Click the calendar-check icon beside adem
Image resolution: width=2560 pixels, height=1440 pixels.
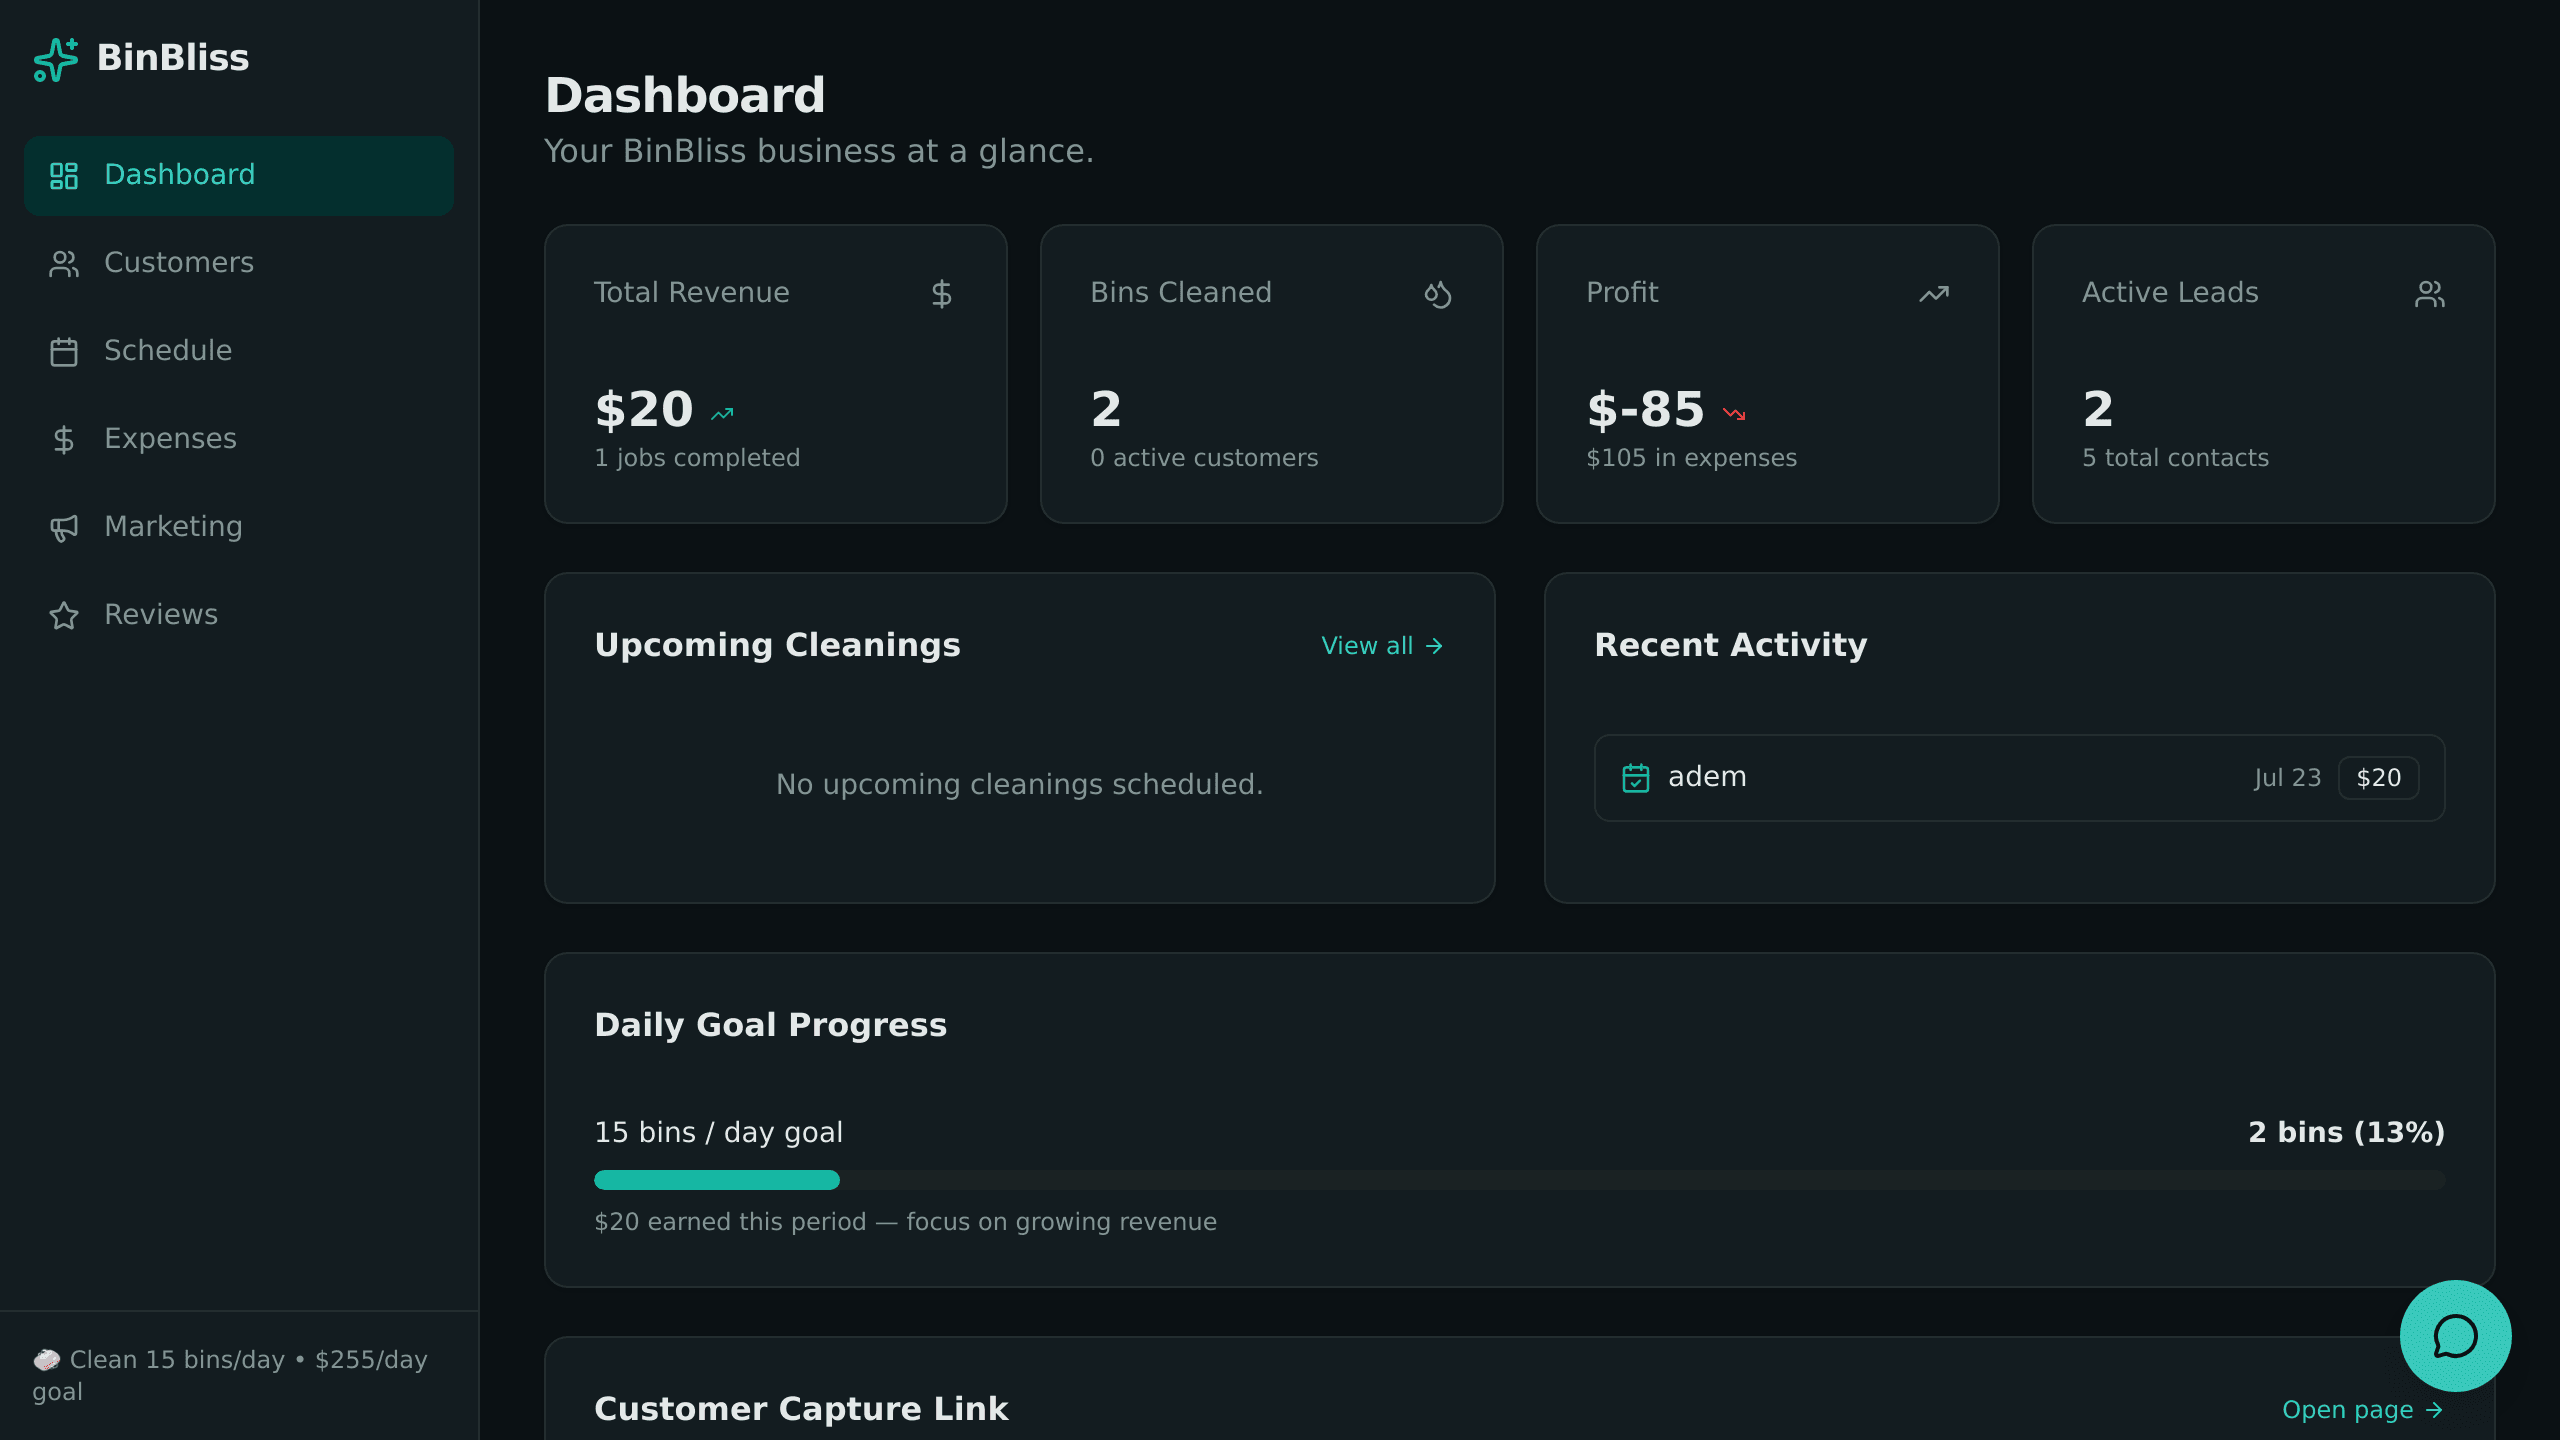point(1636,778)
